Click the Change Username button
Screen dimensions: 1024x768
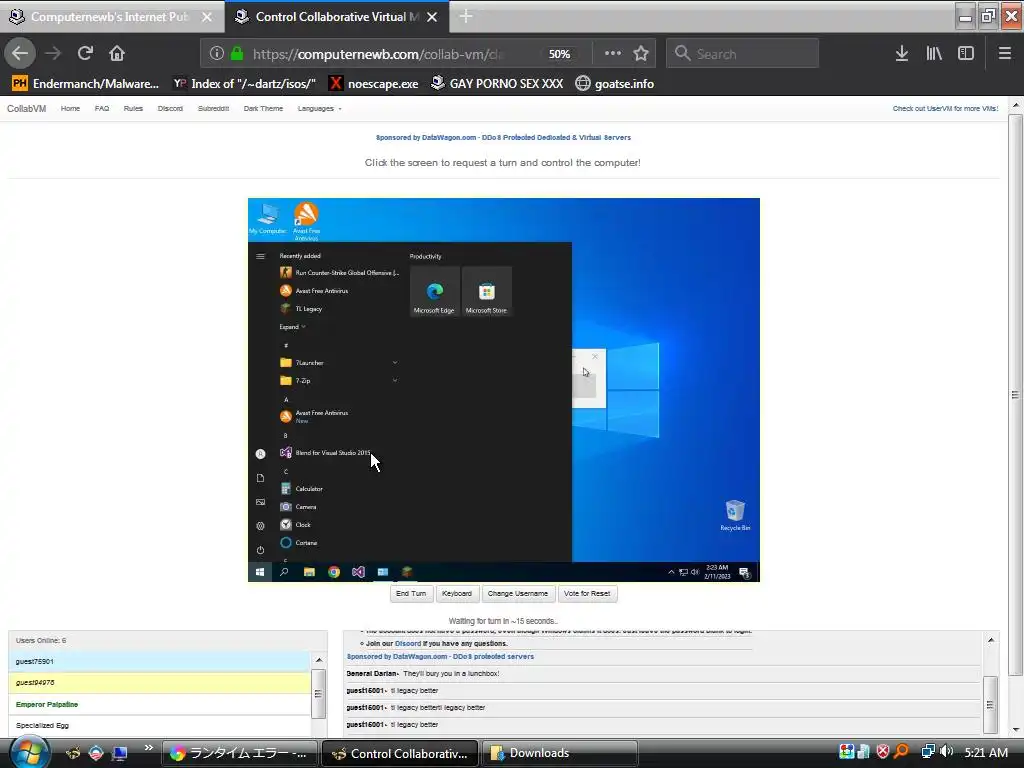tap(518, 594)
